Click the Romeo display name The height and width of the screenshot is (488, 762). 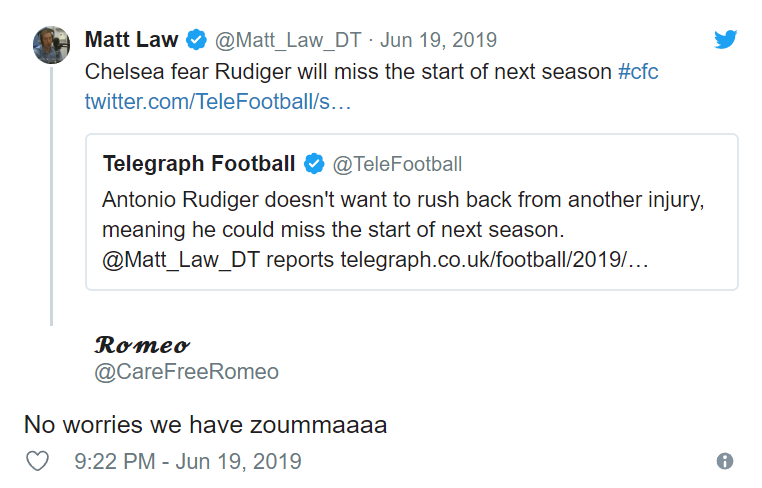tap(142, 345)
